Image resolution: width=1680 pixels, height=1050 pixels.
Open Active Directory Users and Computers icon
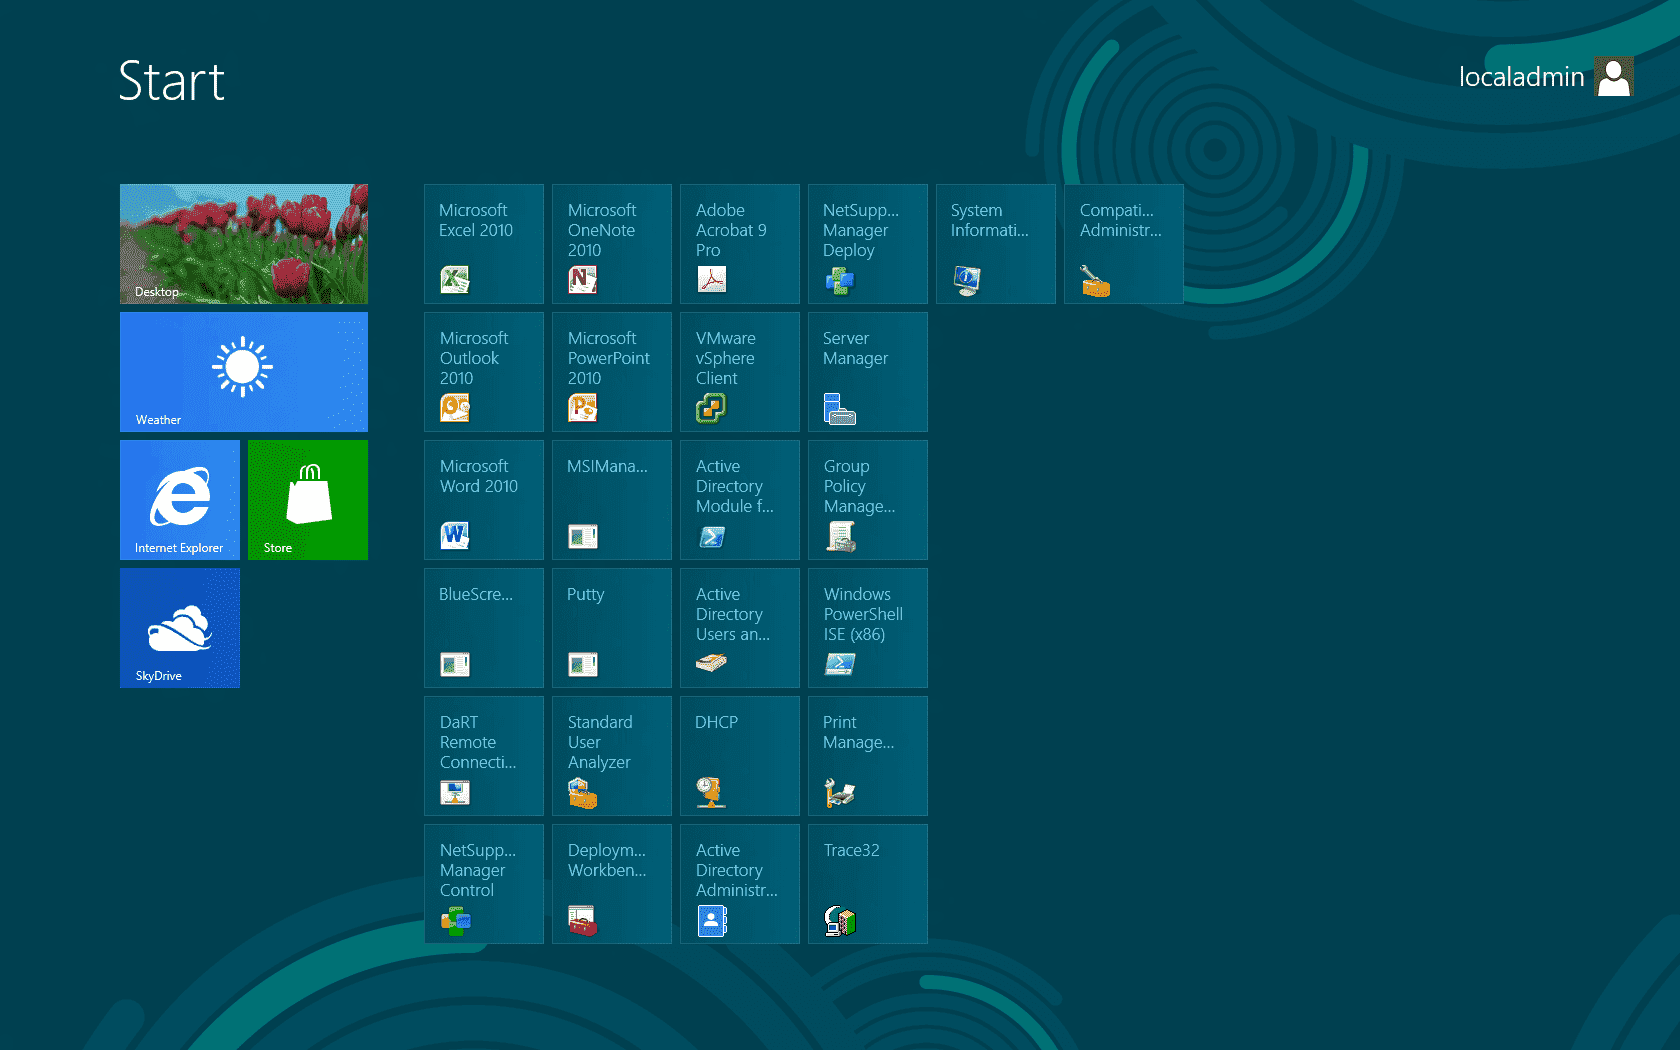(711, 662)
